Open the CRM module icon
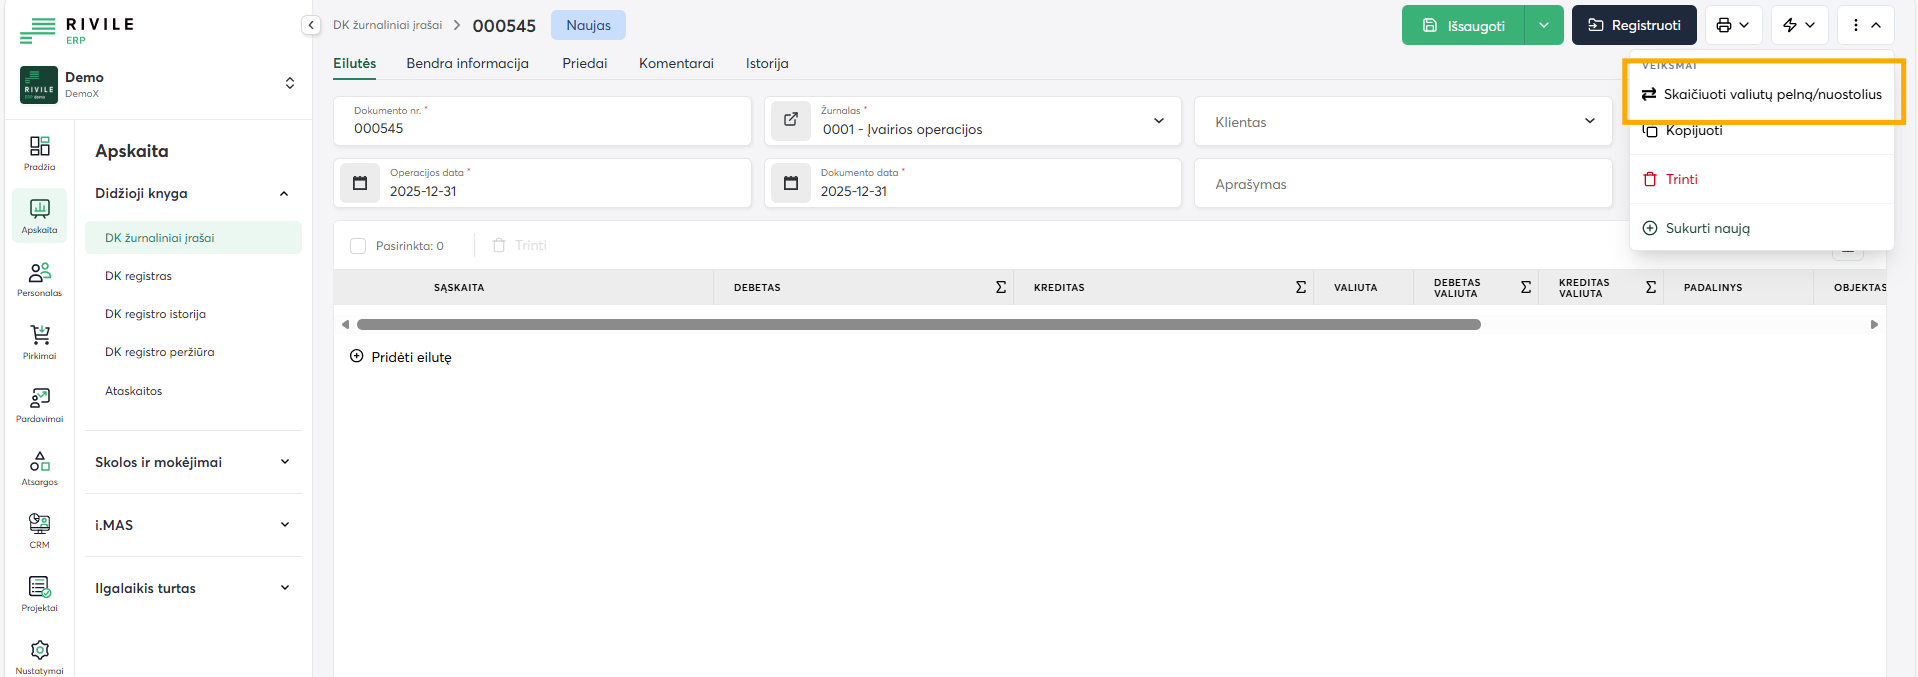This screenshot has height=677, width=1918. coord(39,530)
